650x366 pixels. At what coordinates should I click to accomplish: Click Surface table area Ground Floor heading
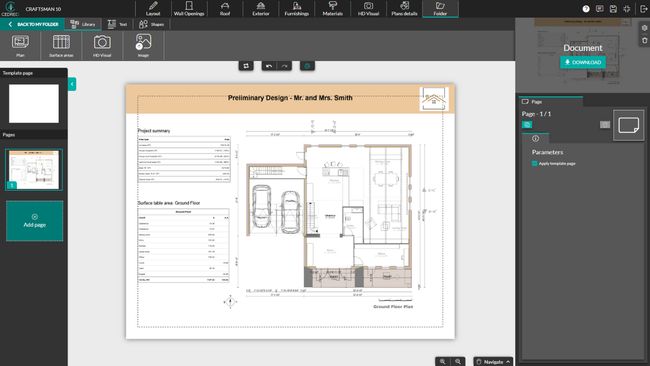pos(169,203)
